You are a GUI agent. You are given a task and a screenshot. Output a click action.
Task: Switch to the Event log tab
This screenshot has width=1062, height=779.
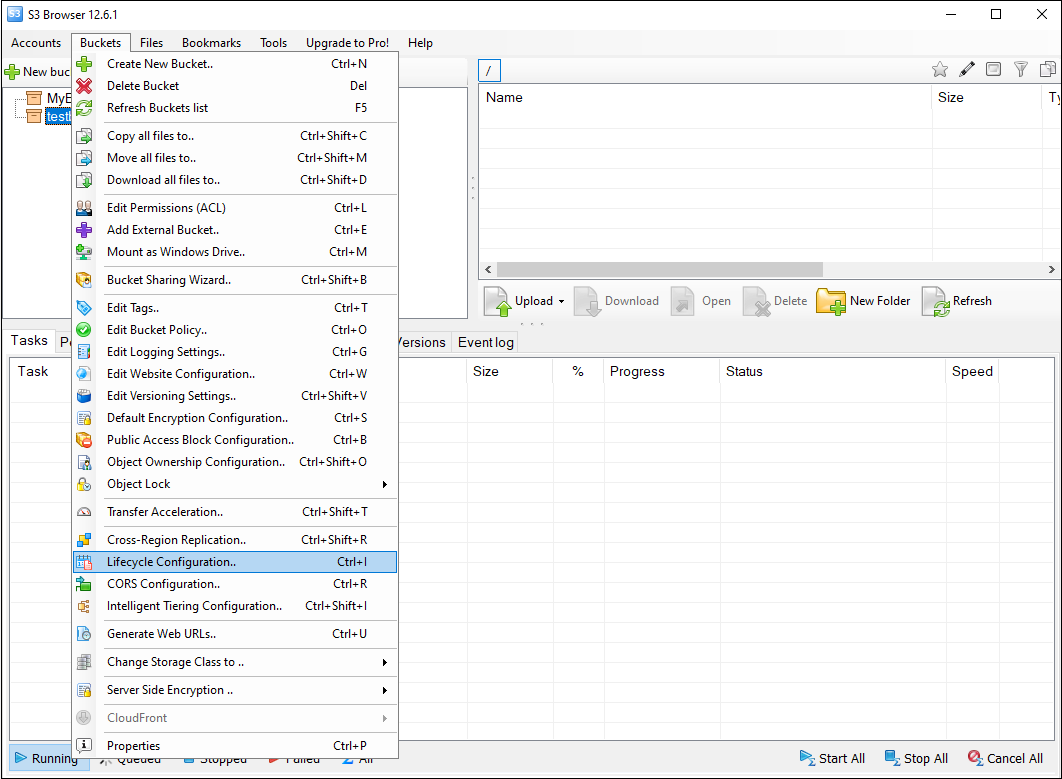click(x=486, y=343)
